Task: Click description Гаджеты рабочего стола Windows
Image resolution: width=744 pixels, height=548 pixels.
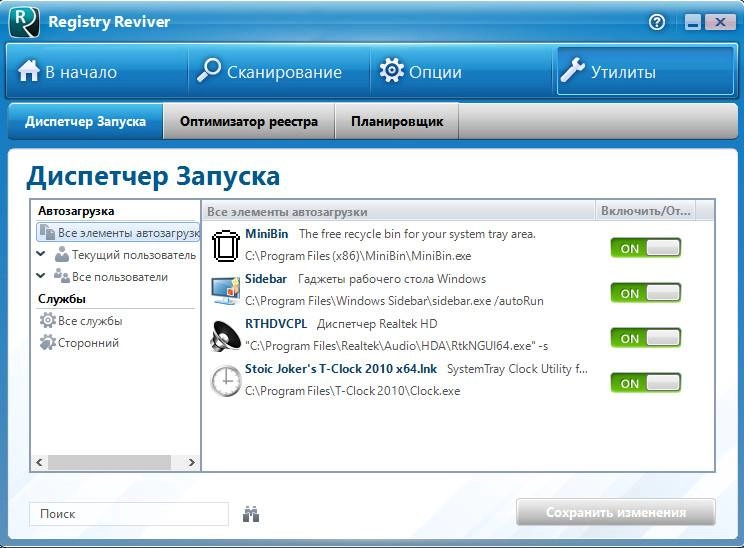Action: point(392,279)
